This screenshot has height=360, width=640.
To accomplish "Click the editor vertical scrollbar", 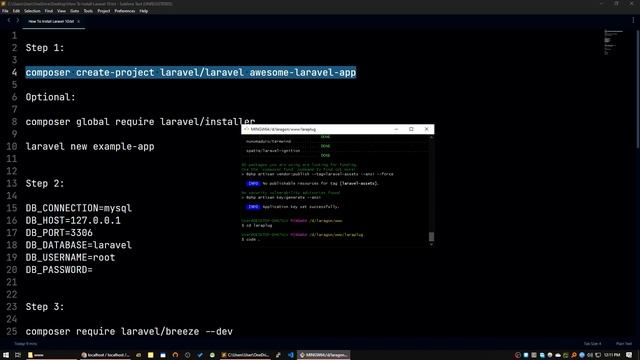I will [638, 88].
